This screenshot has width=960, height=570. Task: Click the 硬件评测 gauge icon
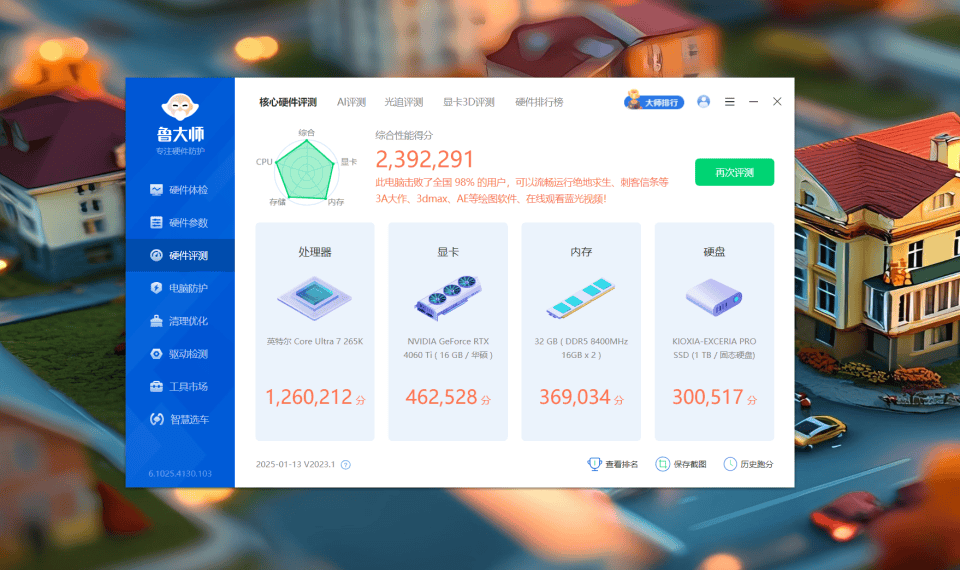point(156,255)
